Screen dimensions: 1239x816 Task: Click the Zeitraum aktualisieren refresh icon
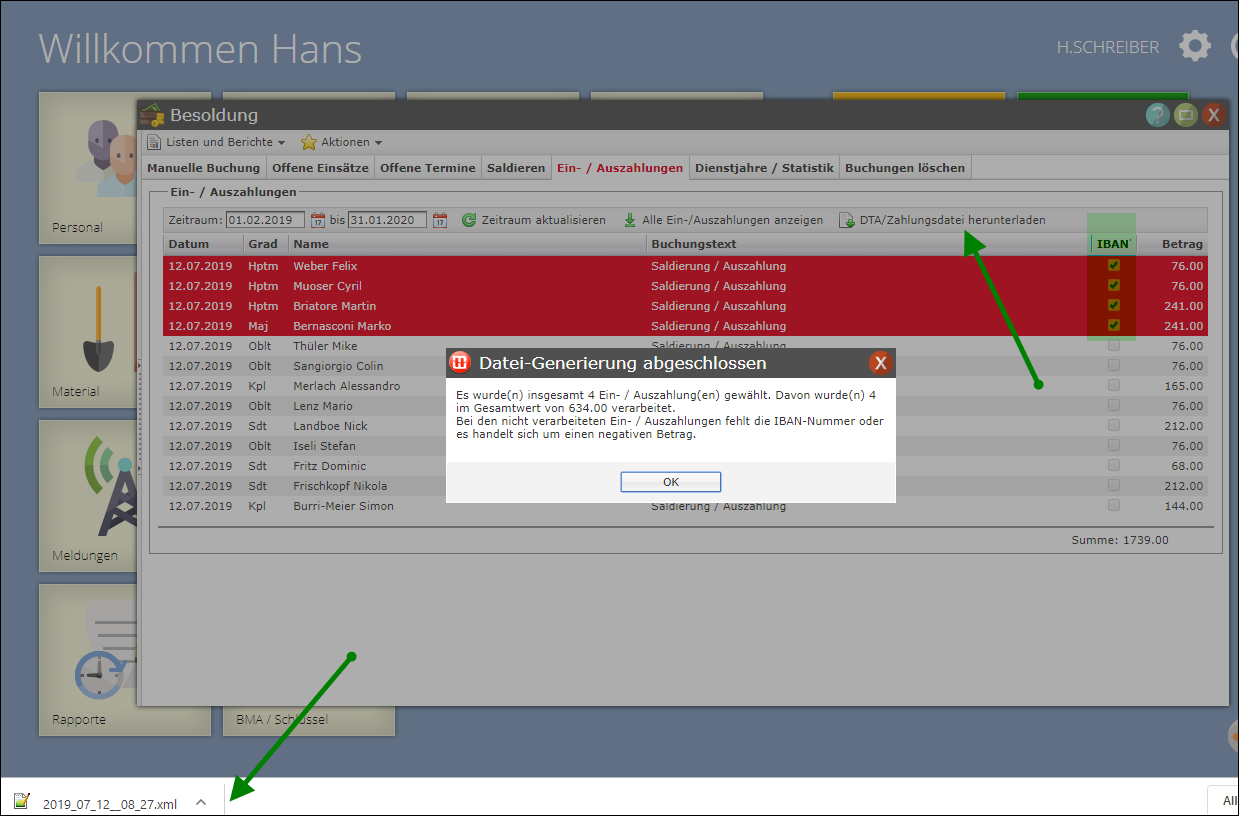click(469, 220)
